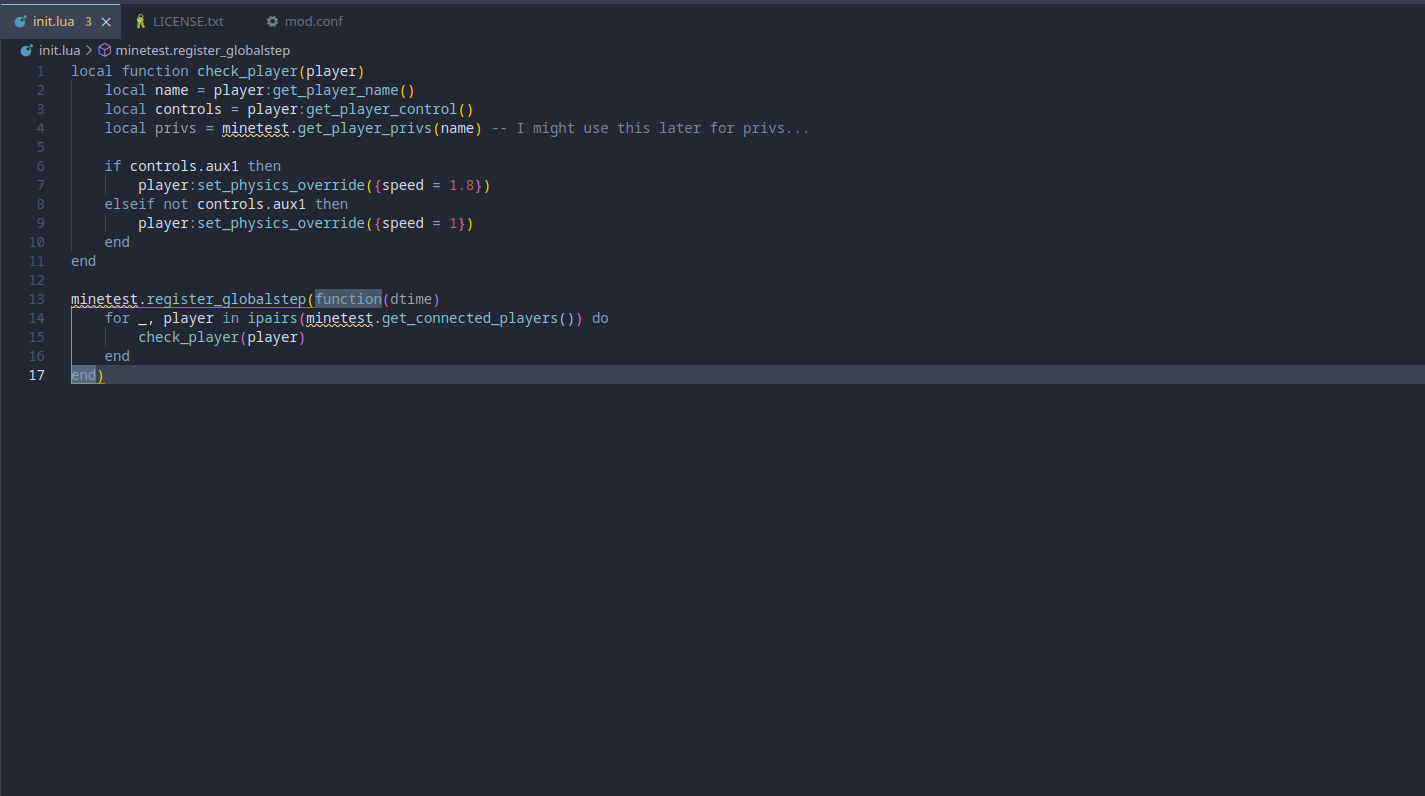Expand the minetest.register_globalstep breadcrumb symbol list
This screenshot has width=1425, height=796.
point(202,50)
